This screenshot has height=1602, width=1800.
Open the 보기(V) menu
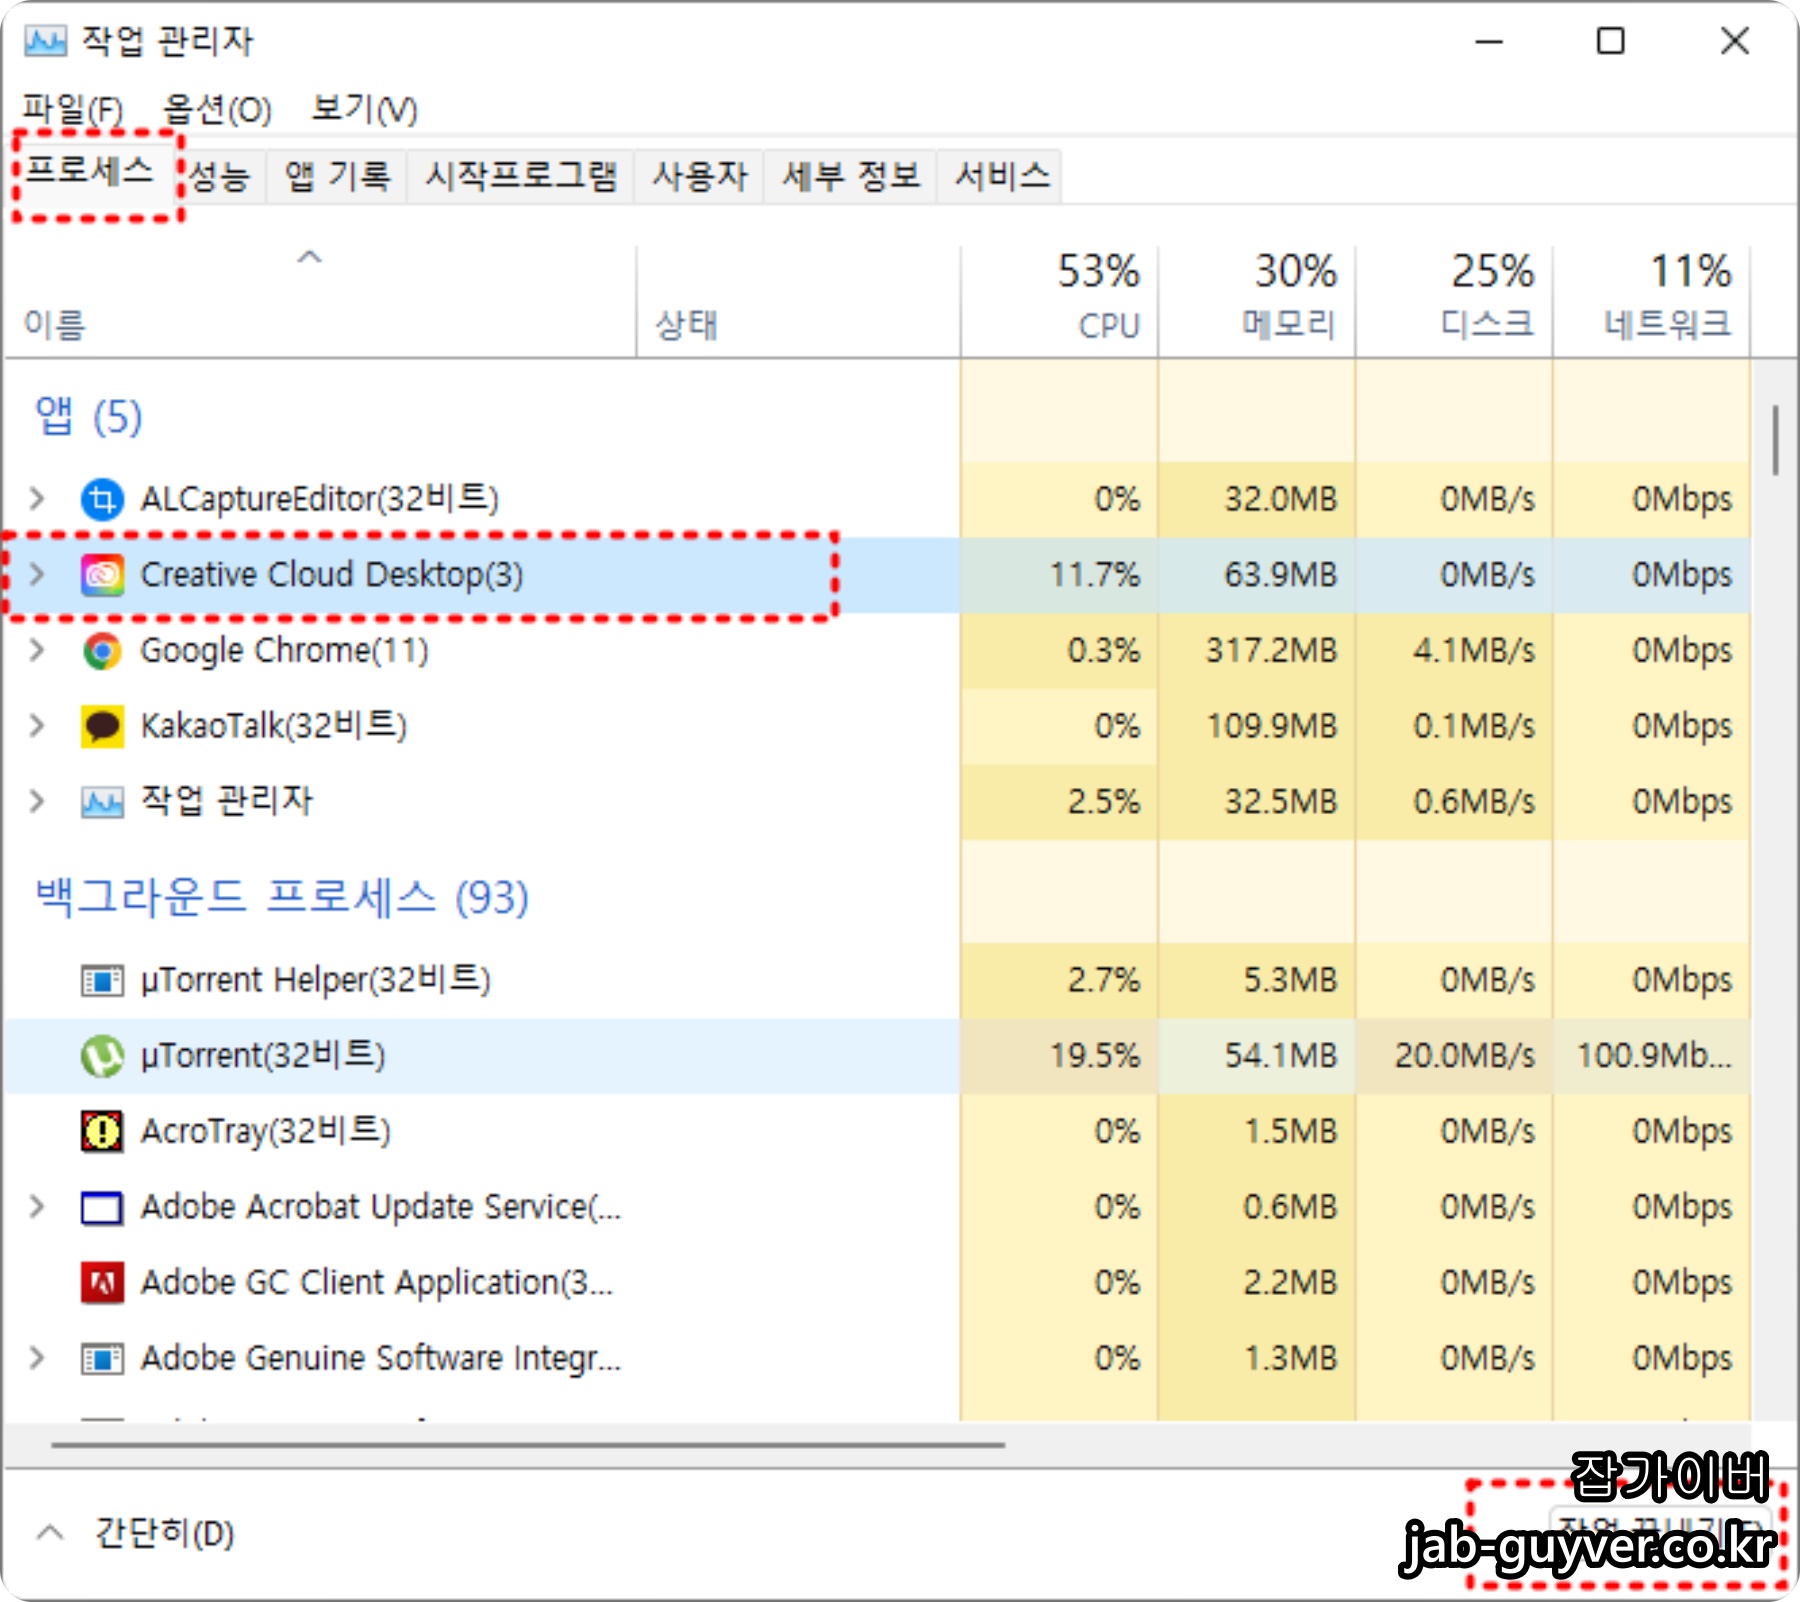click(x=364, y=109)
